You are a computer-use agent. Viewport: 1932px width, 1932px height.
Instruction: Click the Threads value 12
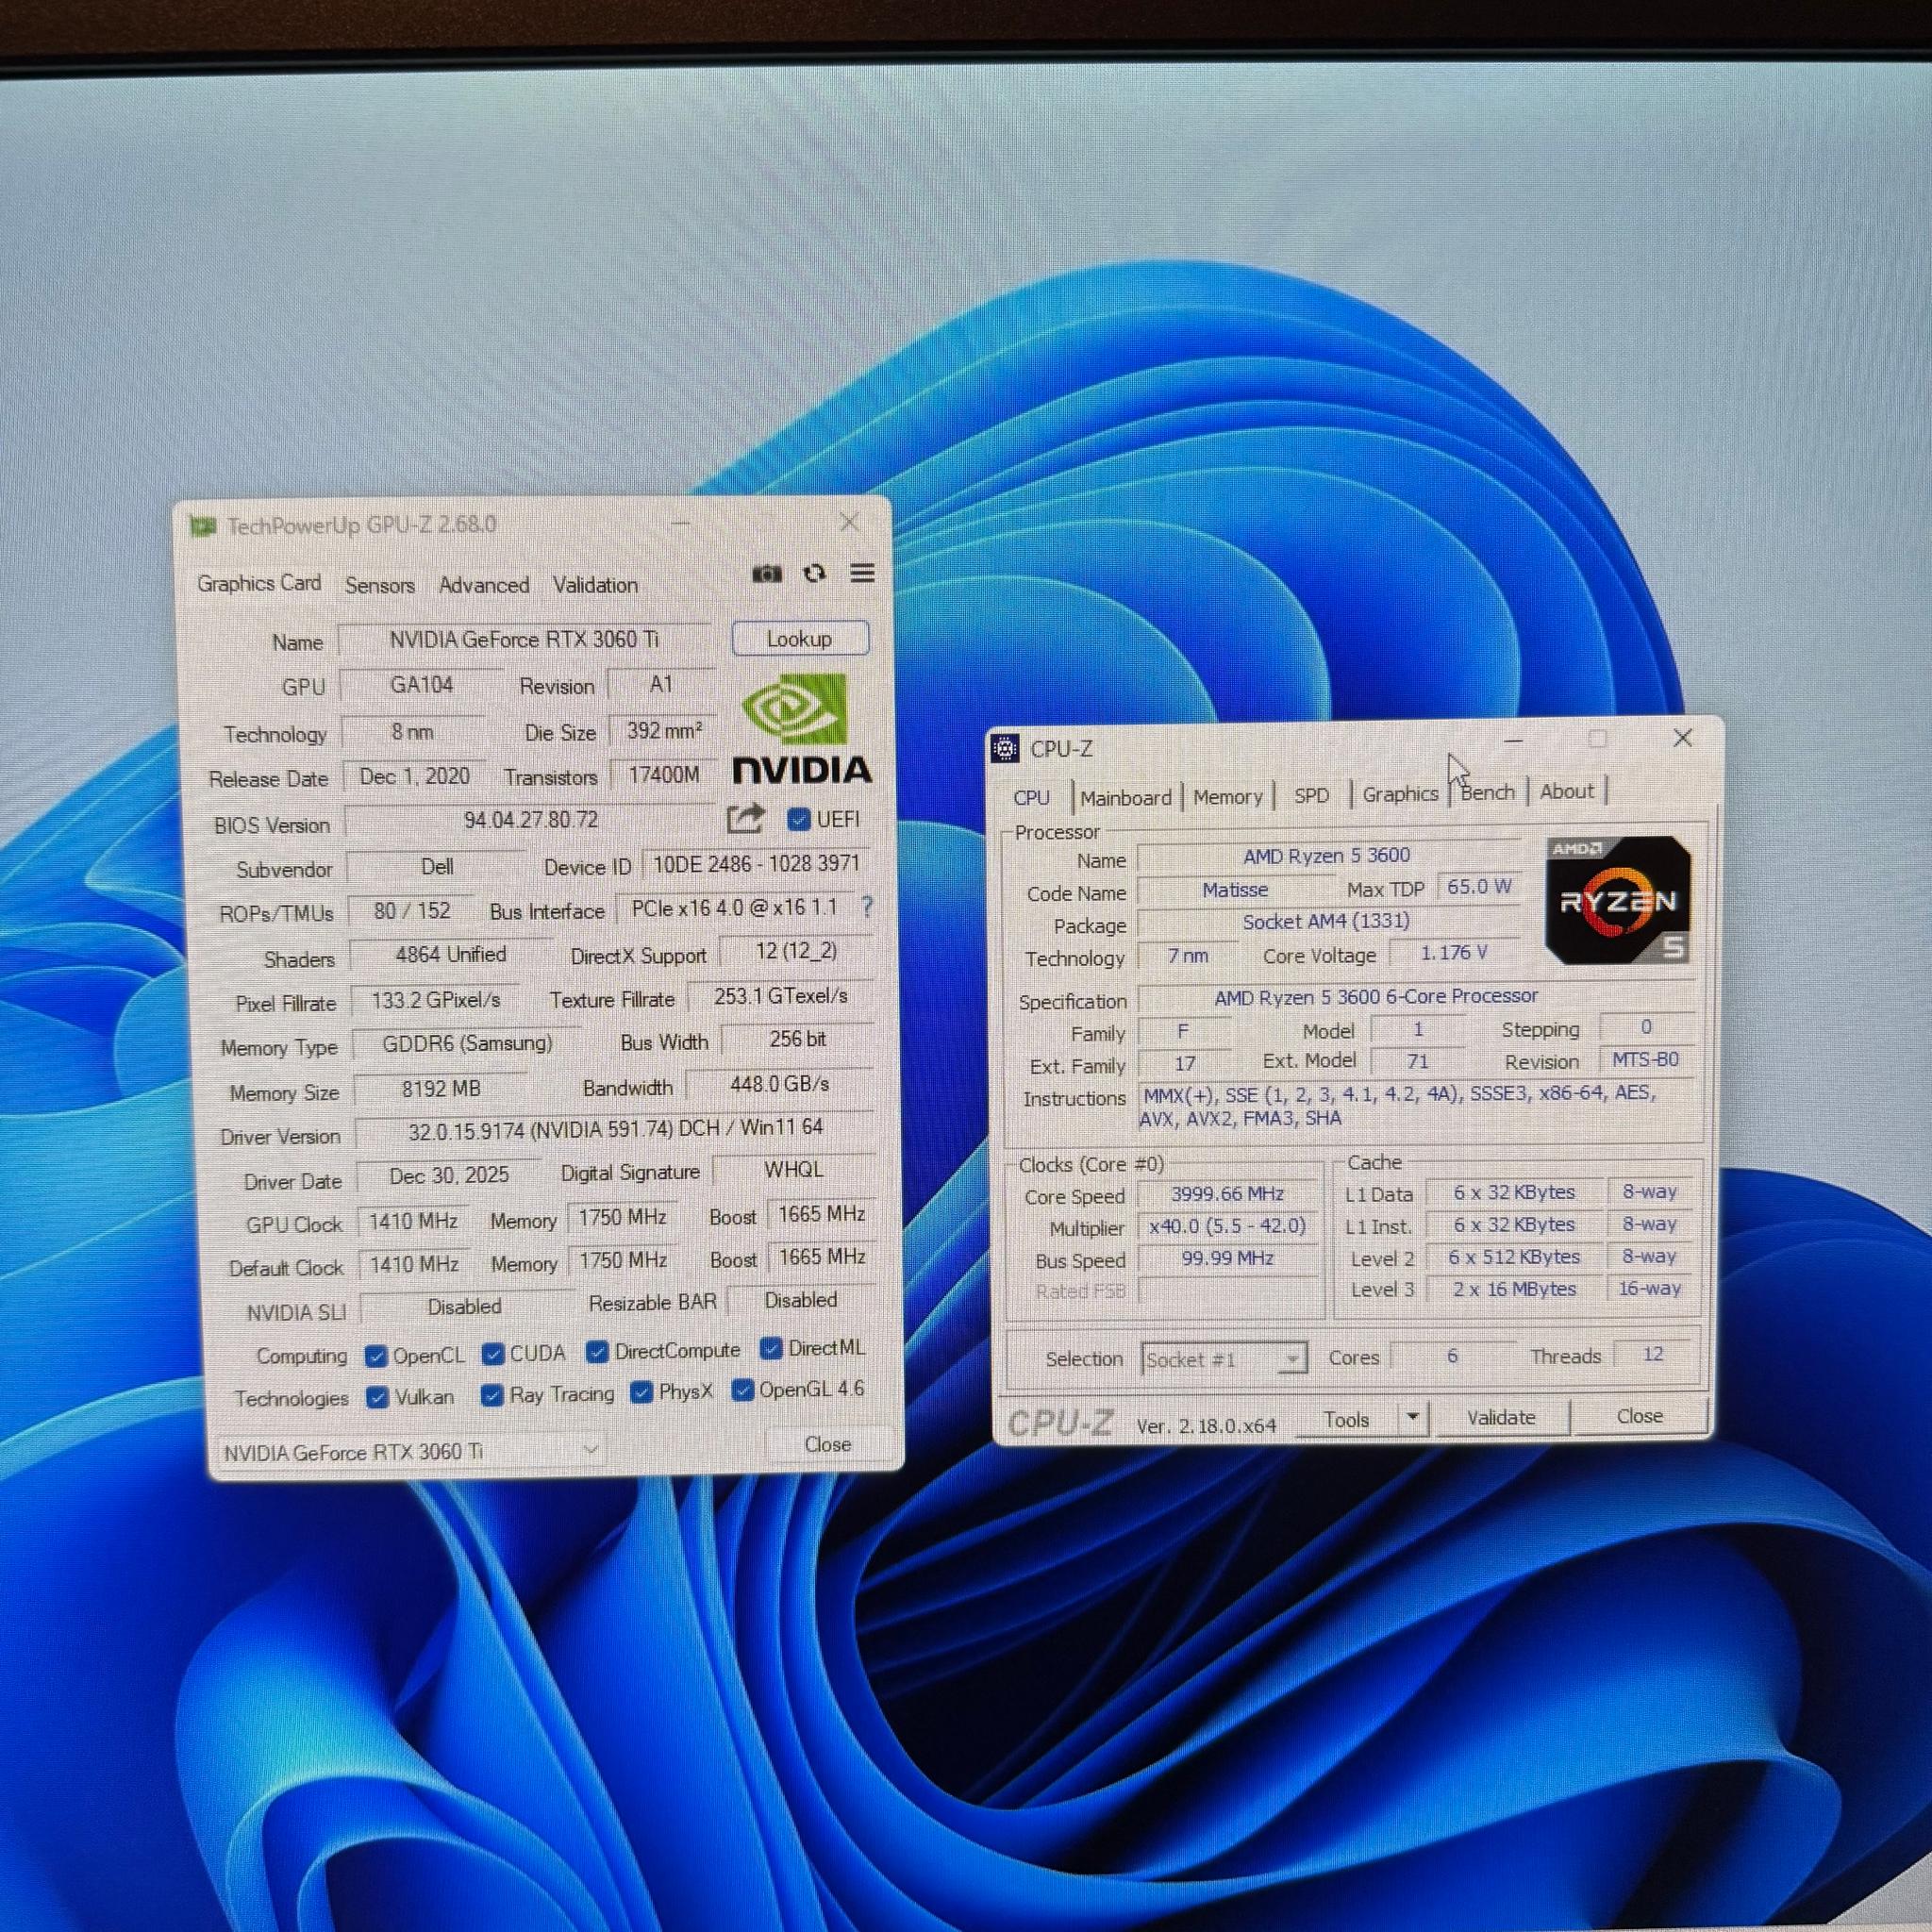coord(1653,1355)
